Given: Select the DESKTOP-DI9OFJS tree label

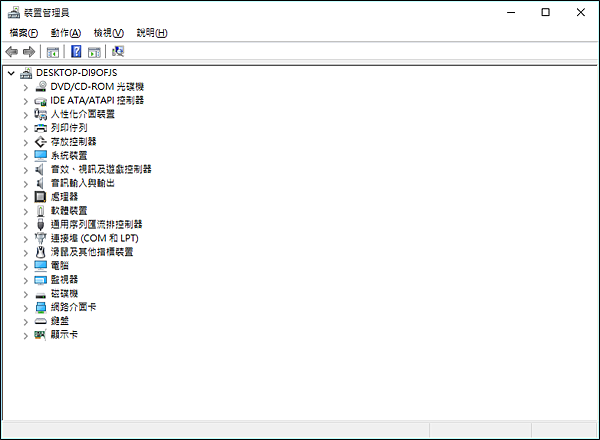Looking at the screenshot, I should (77, 73).
